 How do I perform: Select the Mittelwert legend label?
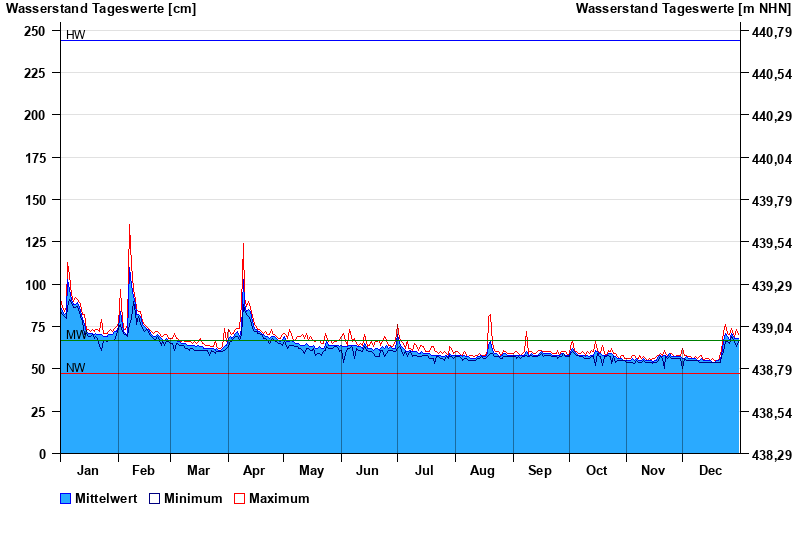point(106,498)
